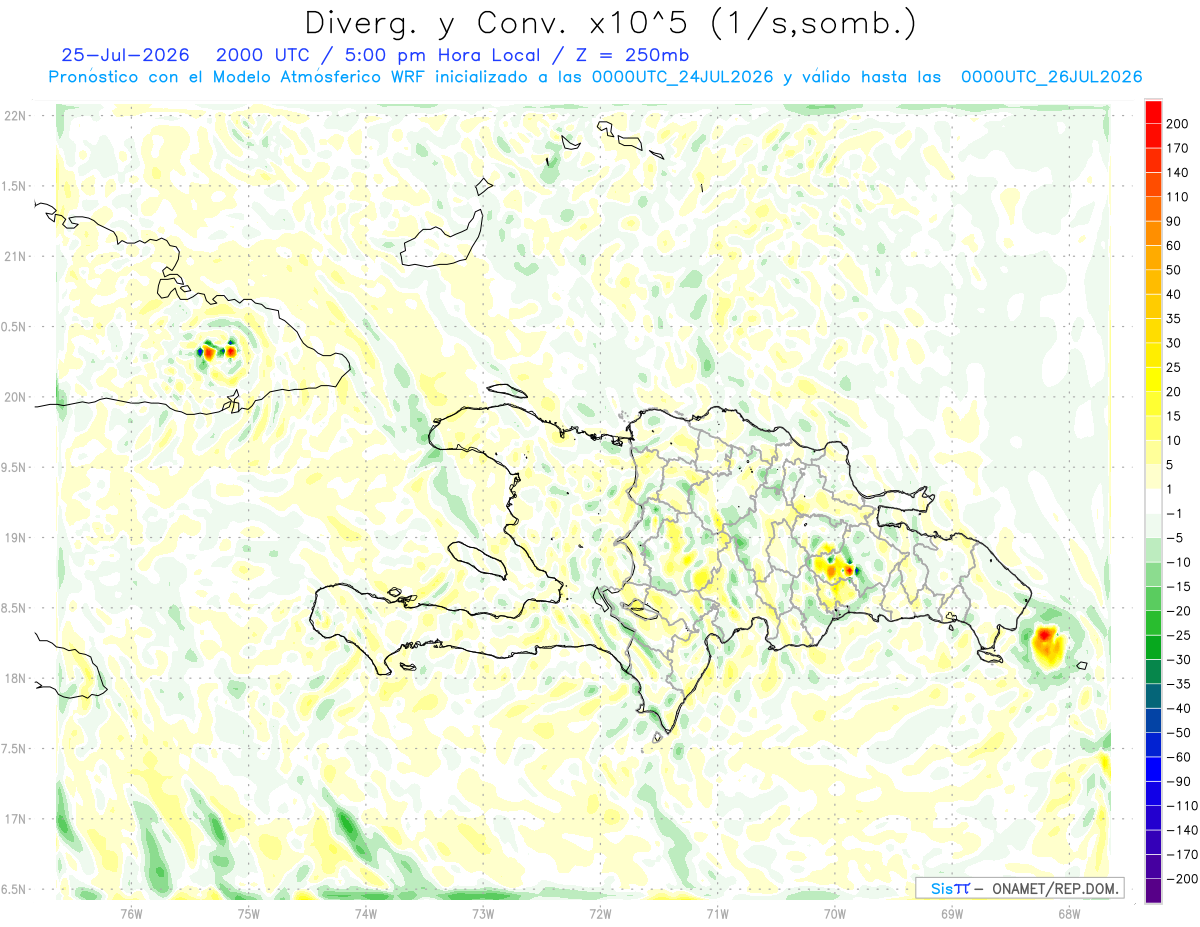The image size is (1200, 927).
Task: Click the positive '170' color scale label
Action: click(x=1178, y=148)
